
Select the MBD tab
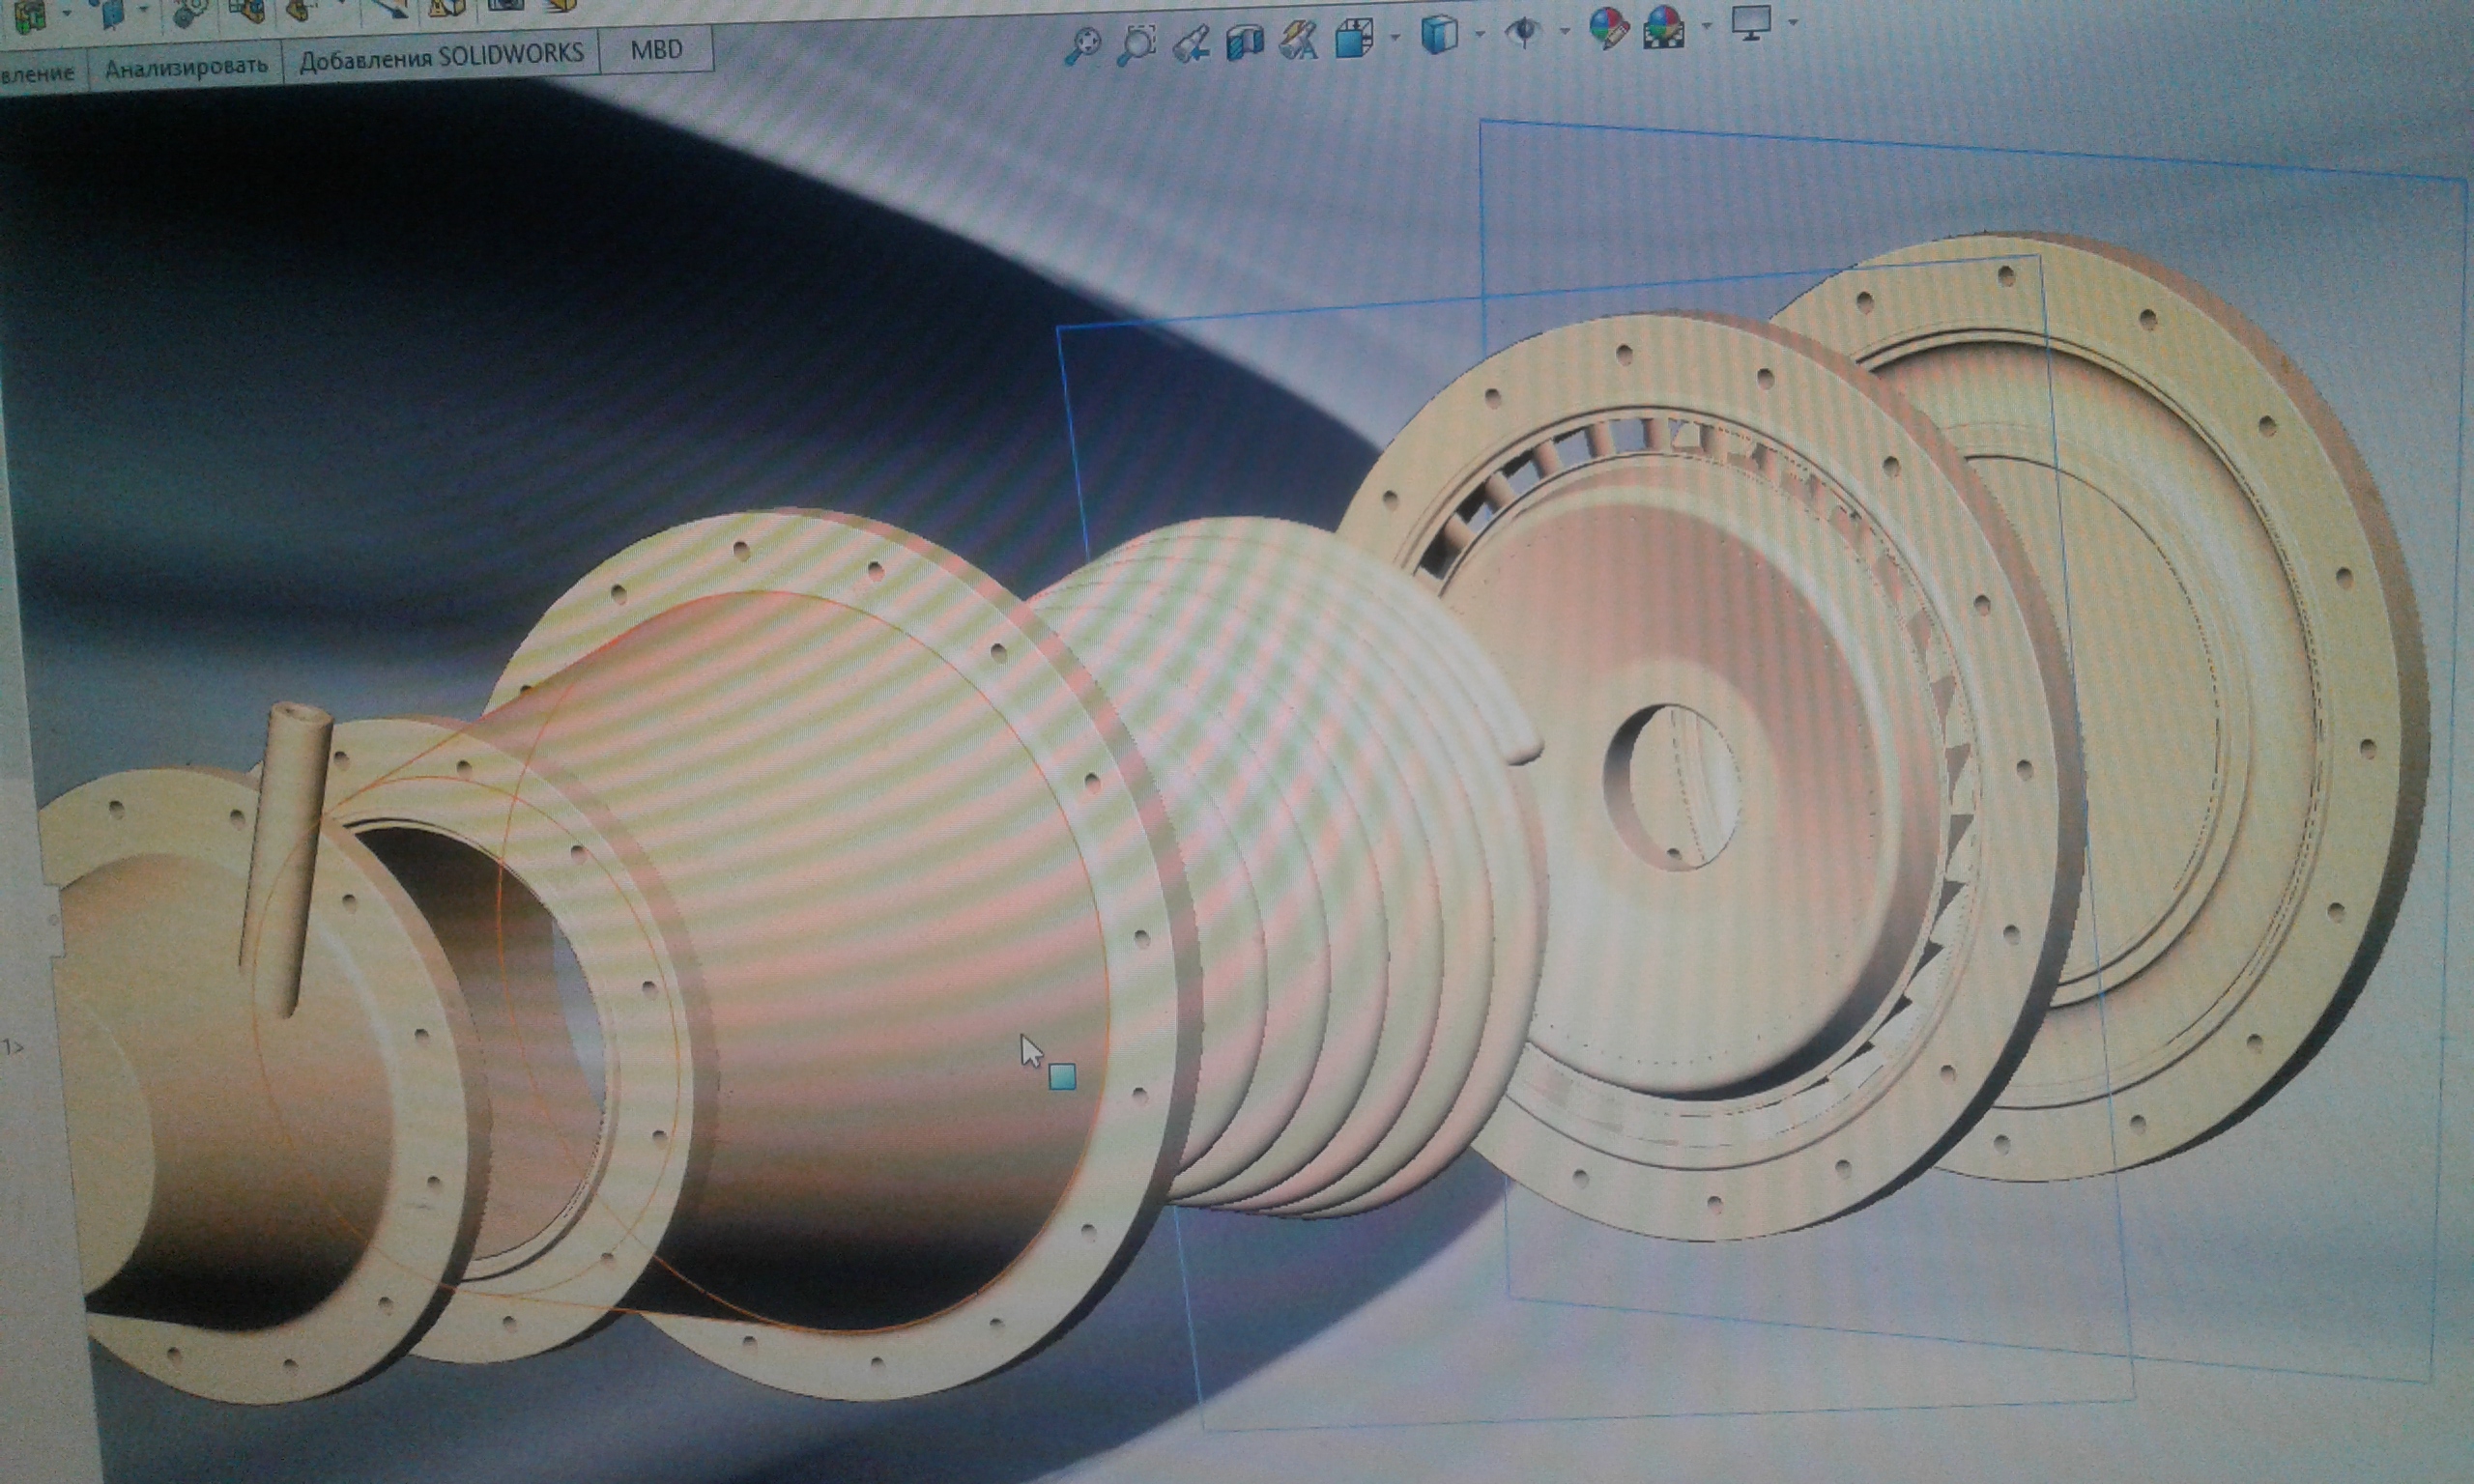coord(656,49)
